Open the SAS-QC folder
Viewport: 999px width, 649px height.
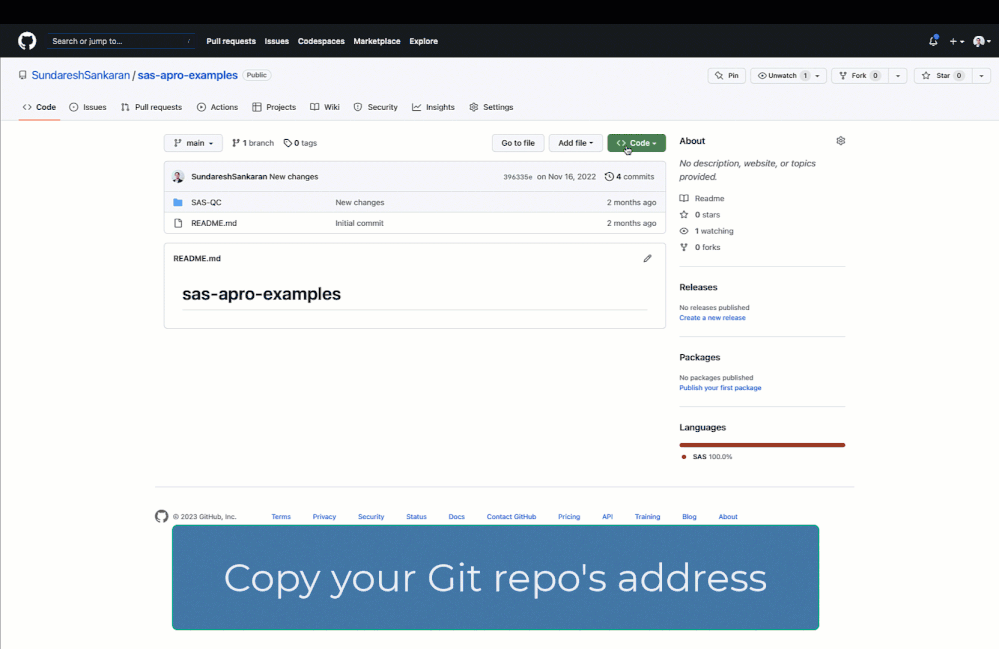(206, 203)
